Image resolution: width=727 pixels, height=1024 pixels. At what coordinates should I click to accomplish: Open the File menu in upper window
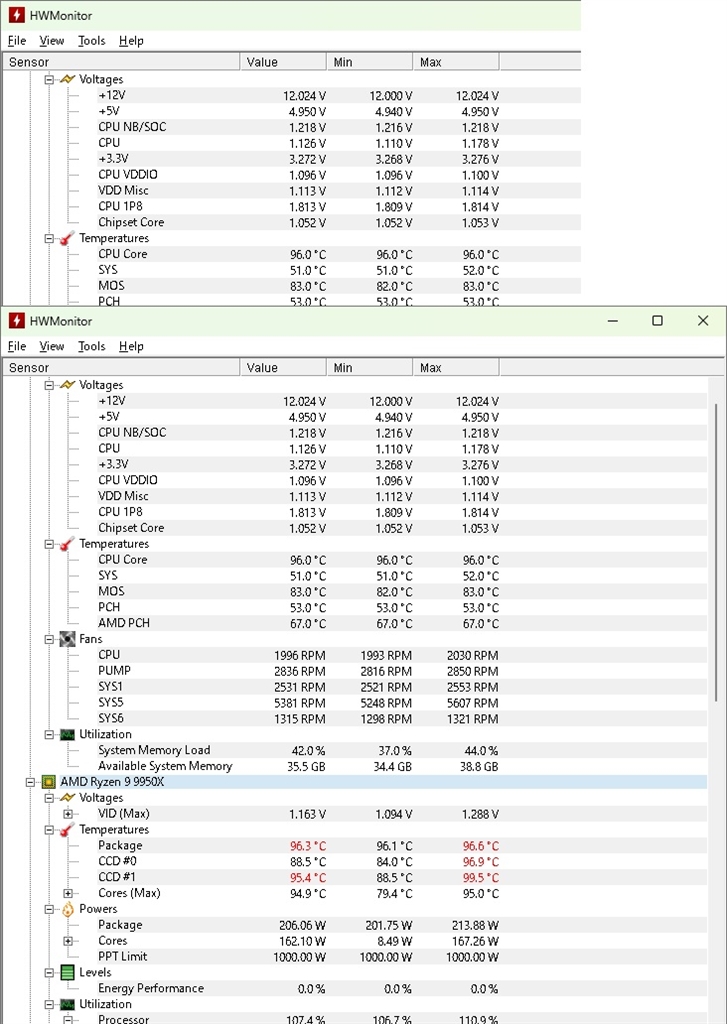point(17,40)
